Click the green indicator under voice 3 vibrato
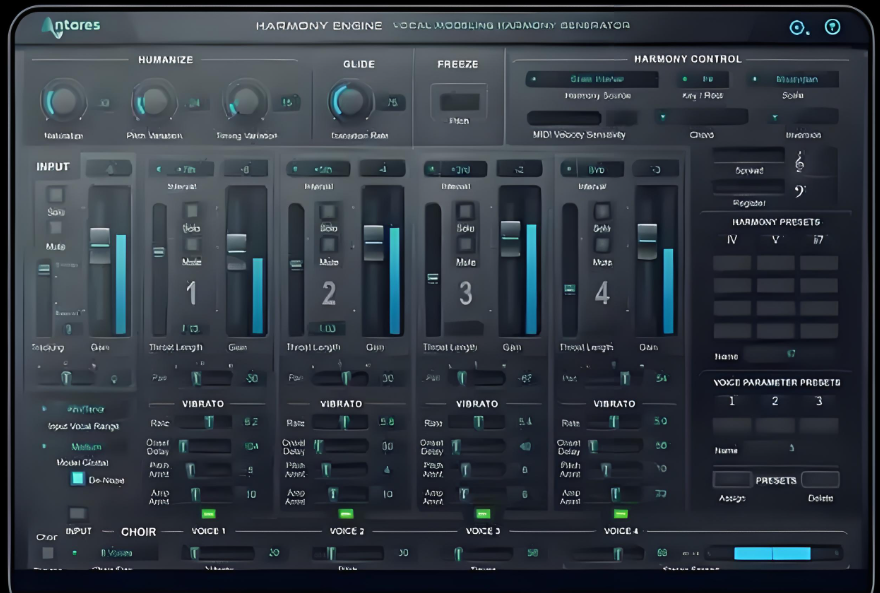This screenshot has width=880, height=593. tap(483, 514)
